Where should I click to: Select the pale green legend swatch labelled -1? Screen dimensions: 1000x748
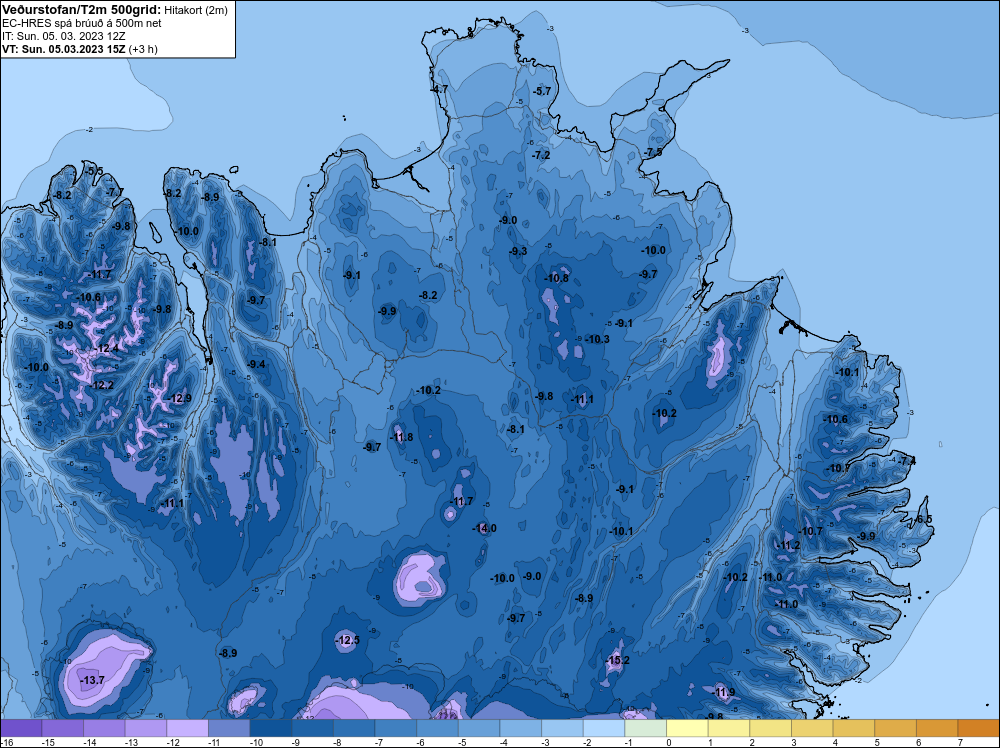(645, 728)
